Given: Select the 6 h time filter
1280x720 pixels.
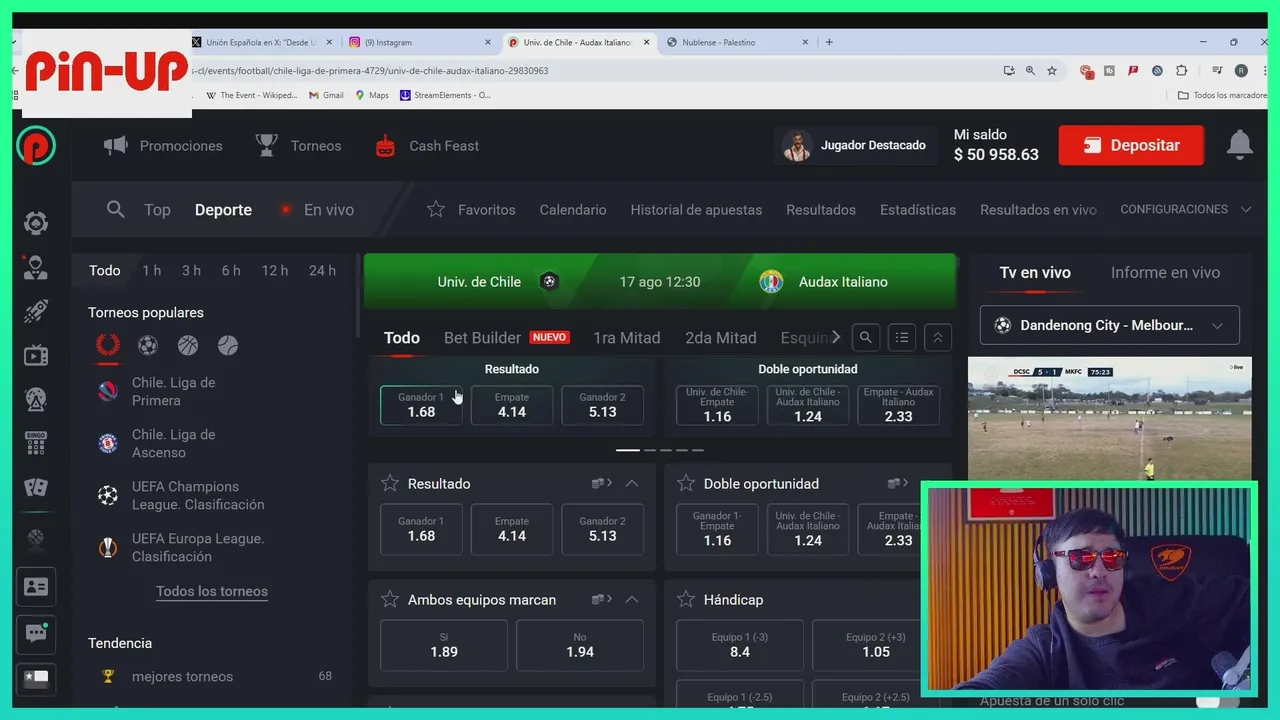Looking at the screenshot, I should (231, 270).
